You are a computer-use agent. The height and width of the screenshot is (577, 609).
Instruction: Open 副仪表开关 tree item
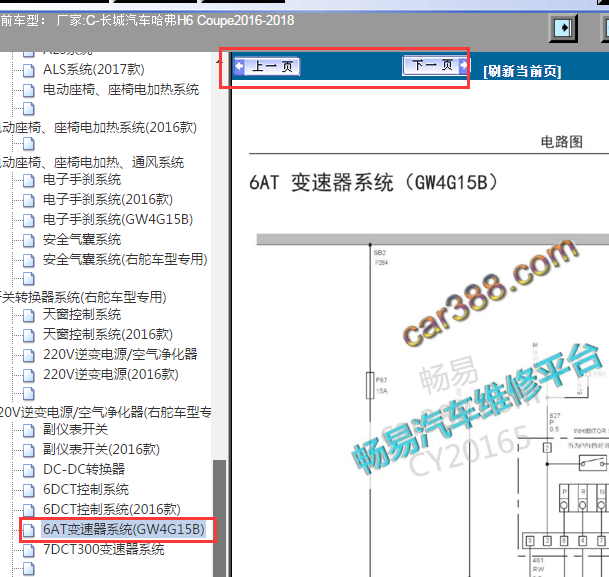[75, 429]
